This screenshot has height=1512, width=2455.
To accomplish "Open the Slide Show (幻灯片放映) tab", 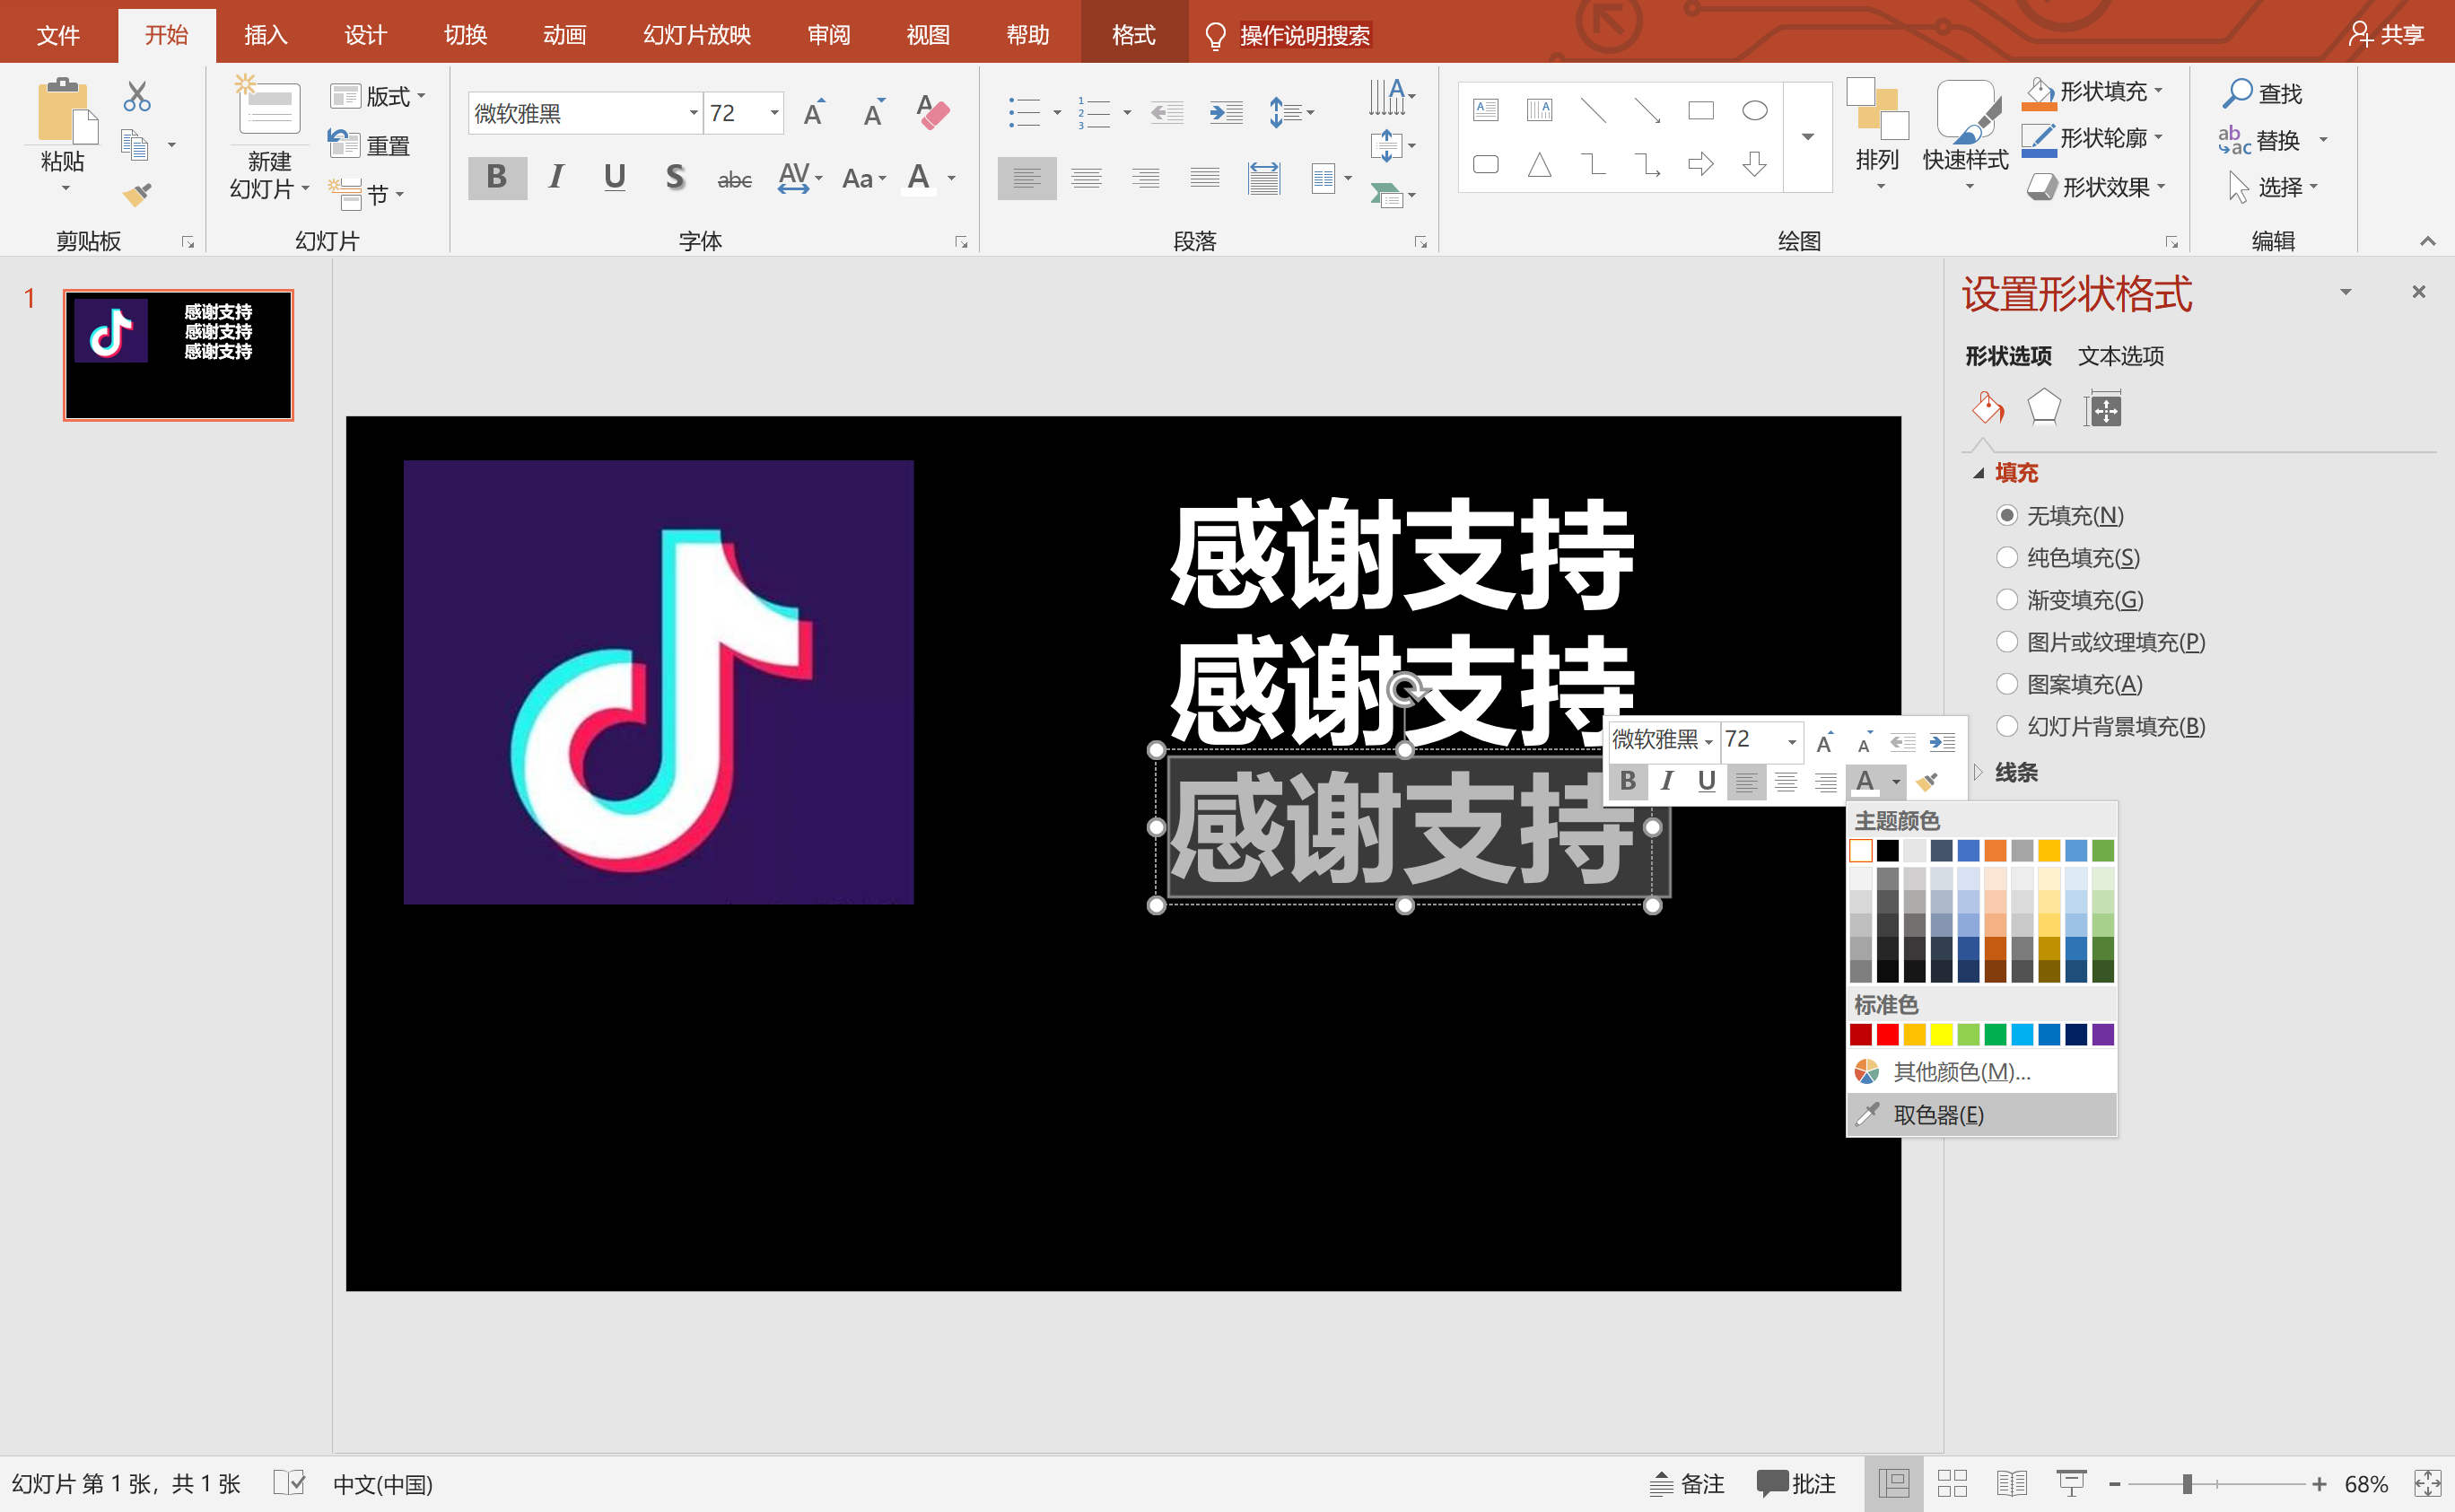I will [x=696, y=35].
